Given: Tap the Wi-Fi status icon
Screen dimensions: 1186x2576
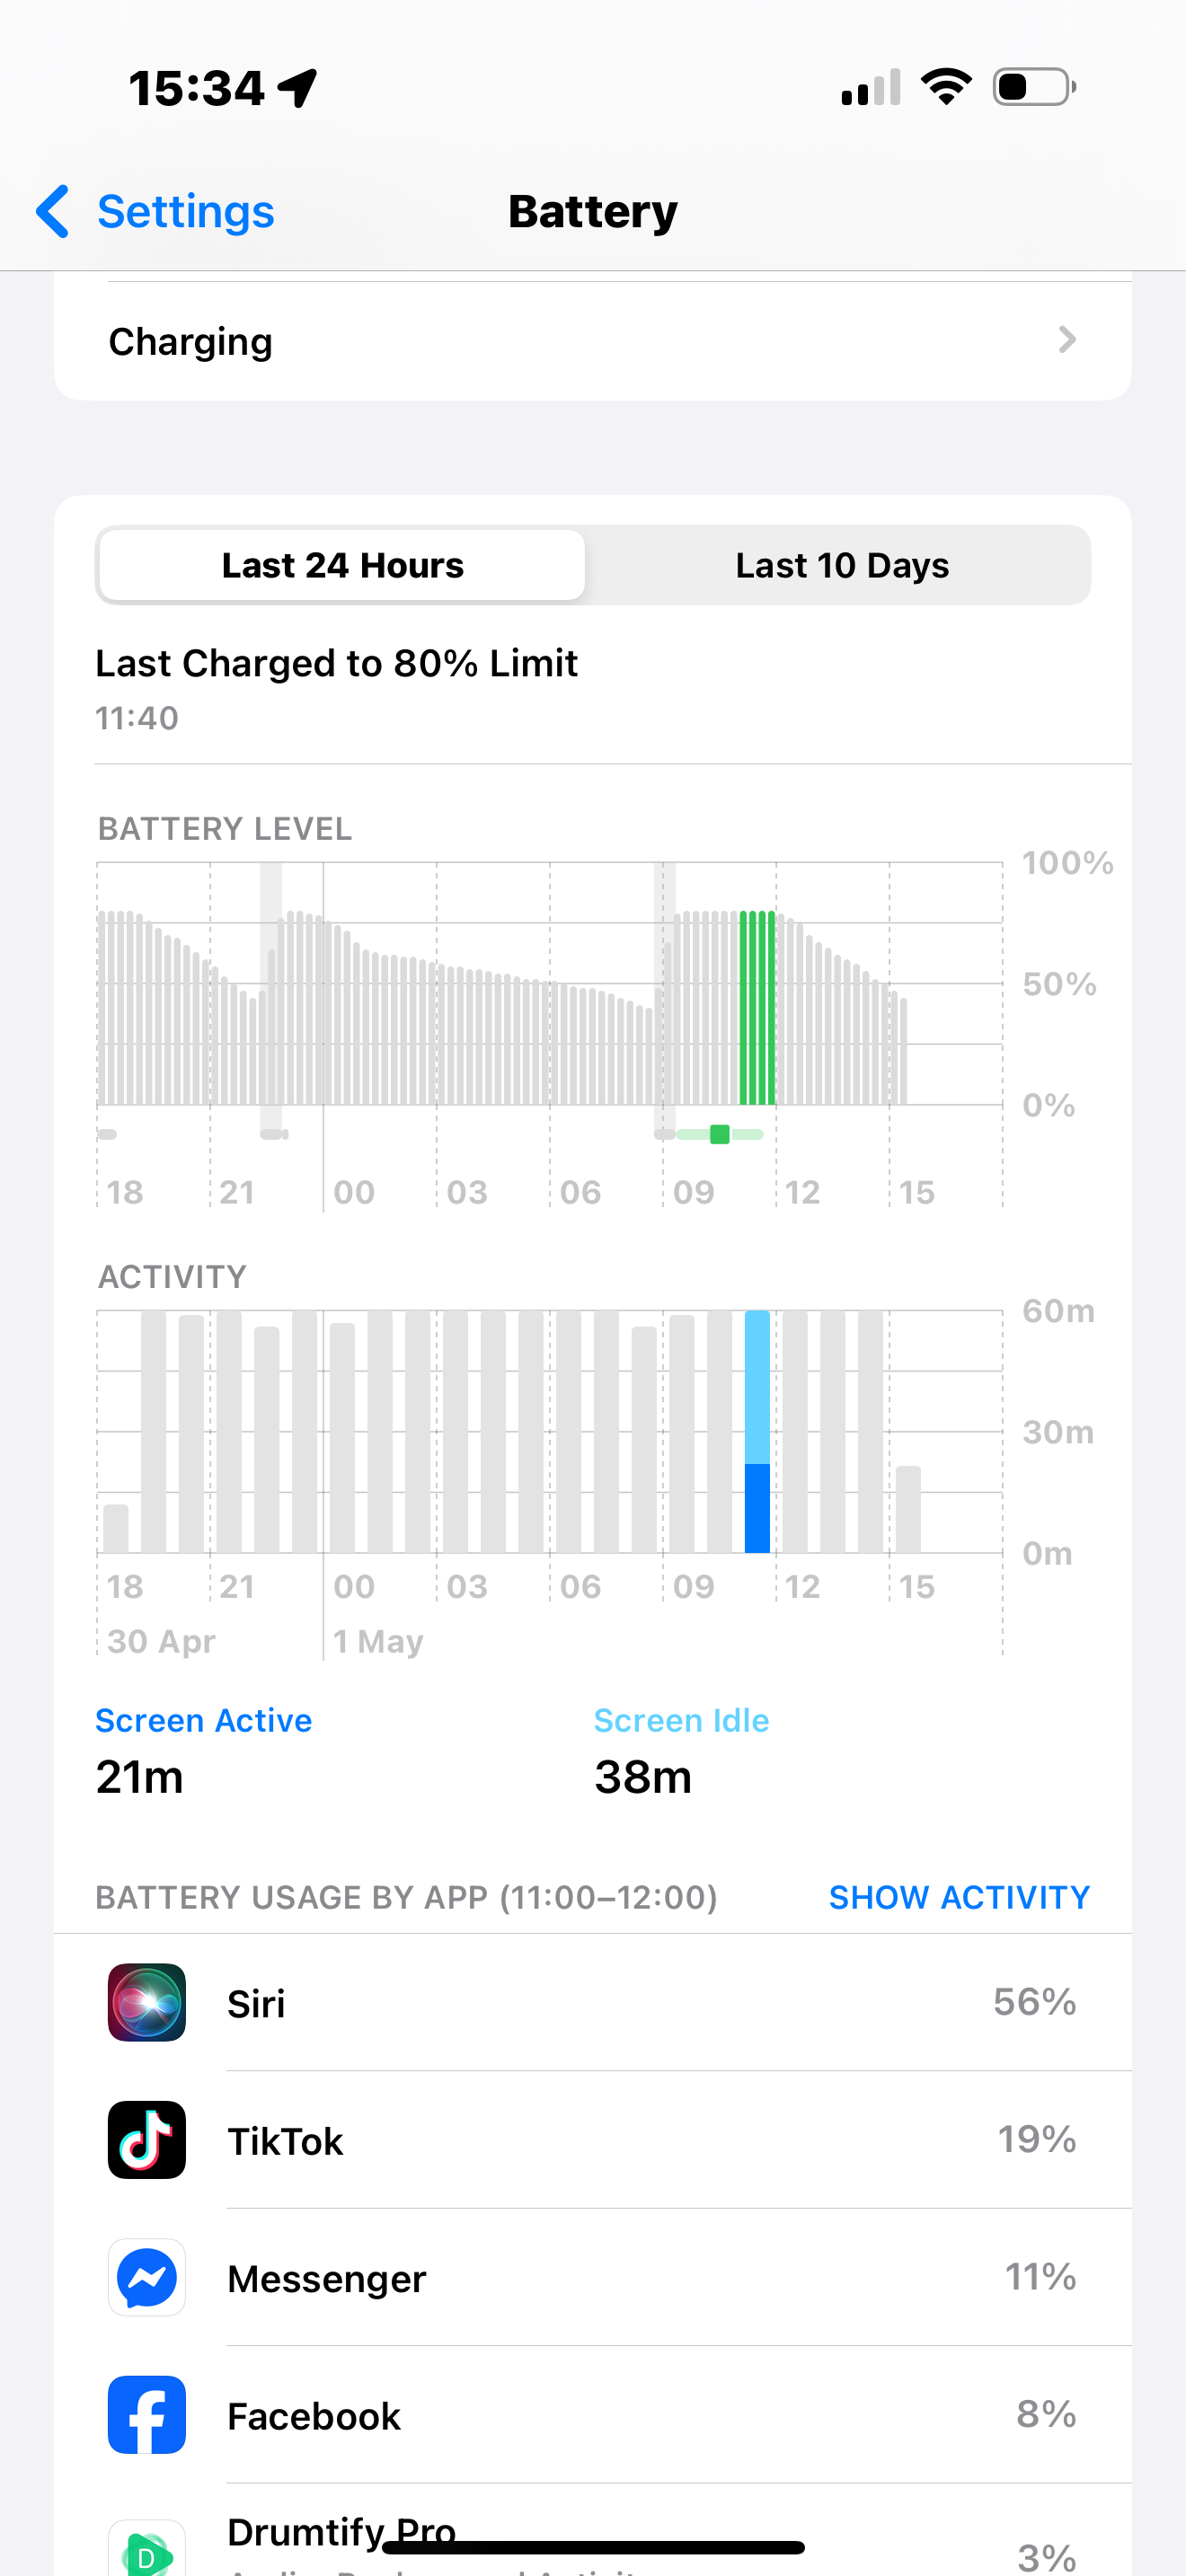Looking at the screenshot, I should [x=946, y=87].
